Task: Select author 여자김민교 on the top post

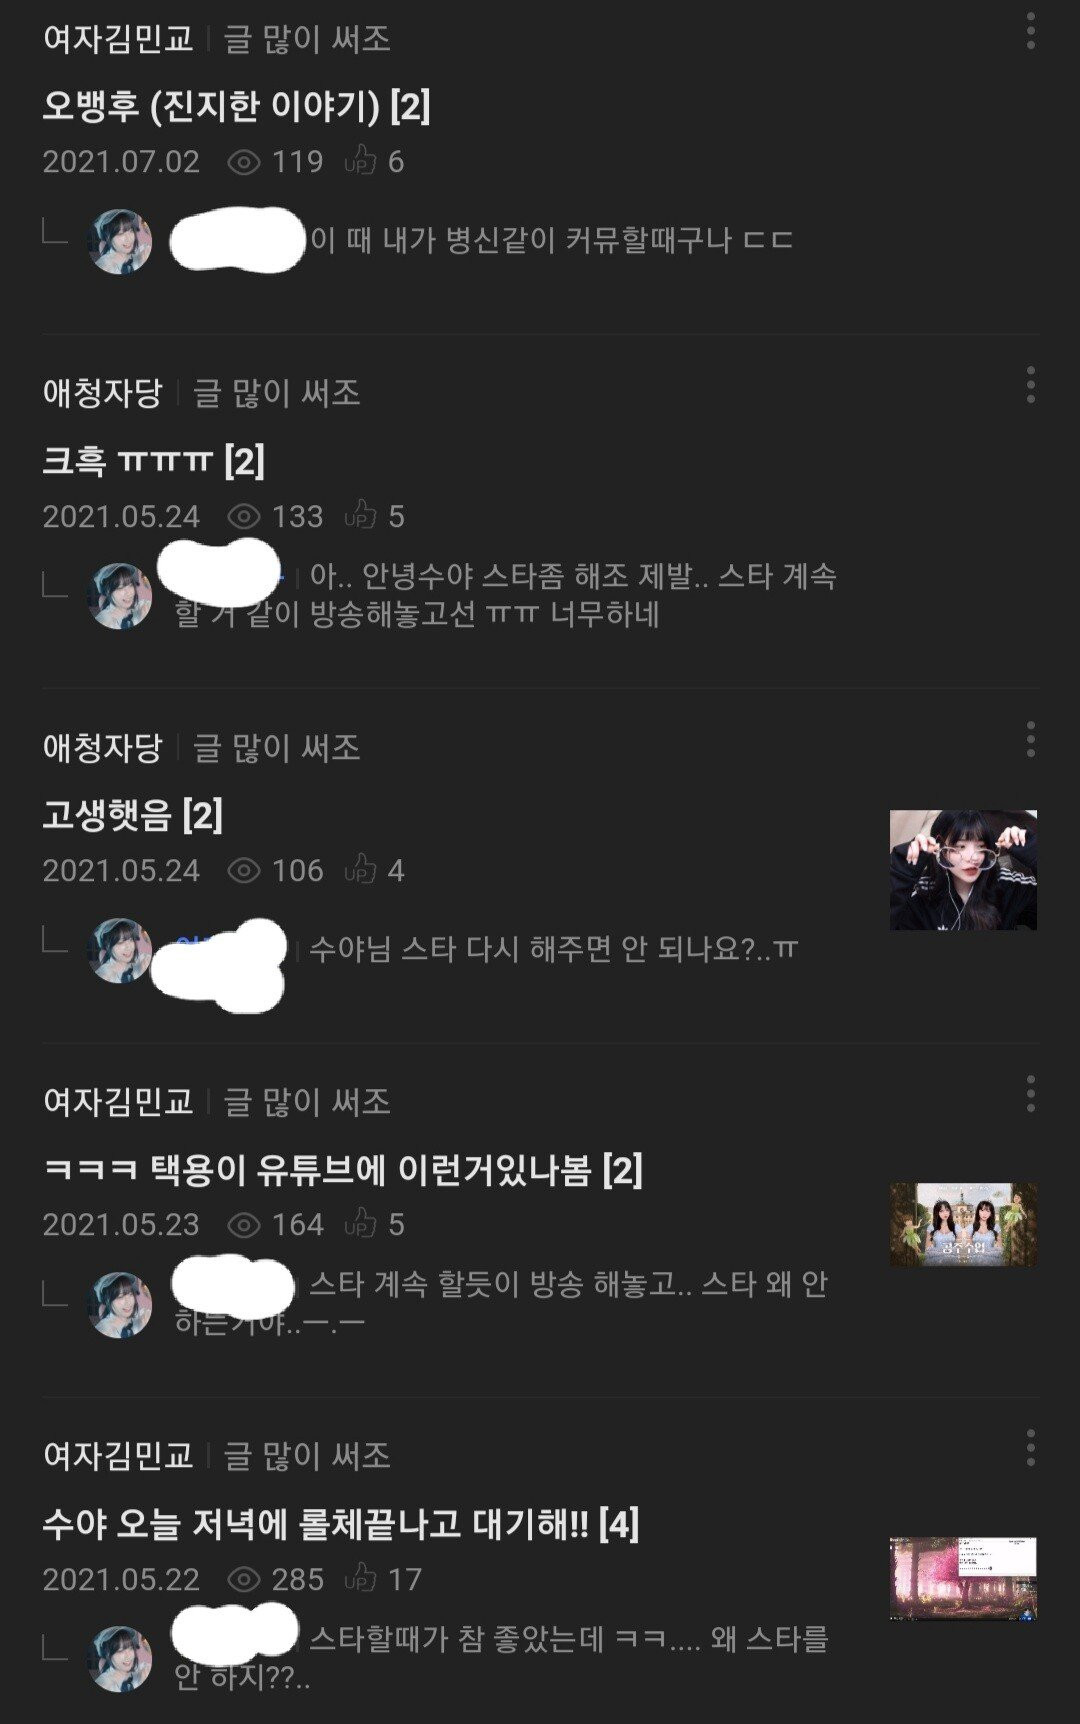Action: point(118,39)
